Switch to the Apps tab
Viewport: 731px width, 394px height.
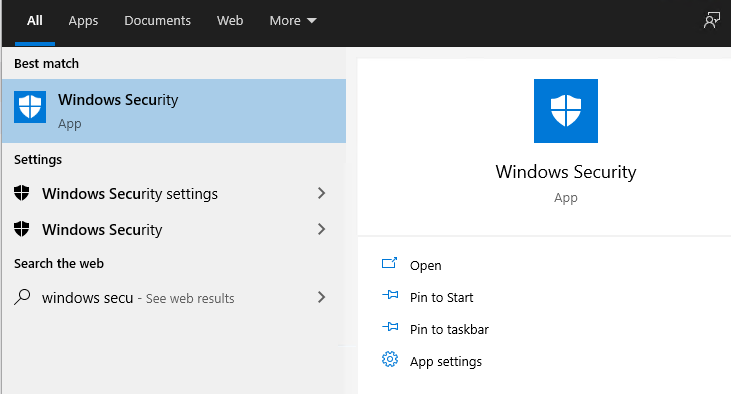click(83, 21)
